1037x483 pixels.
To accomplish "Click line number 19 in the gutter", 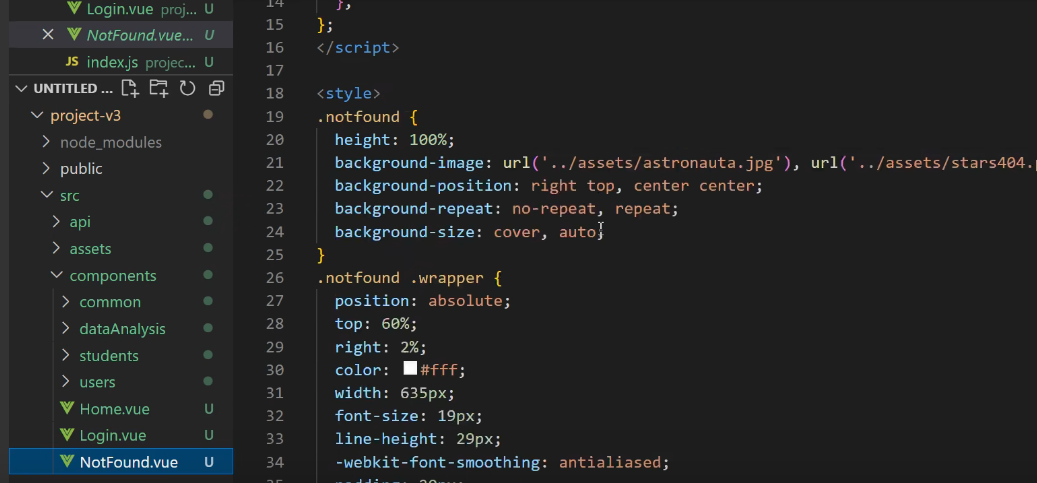I will pos(274,116).
